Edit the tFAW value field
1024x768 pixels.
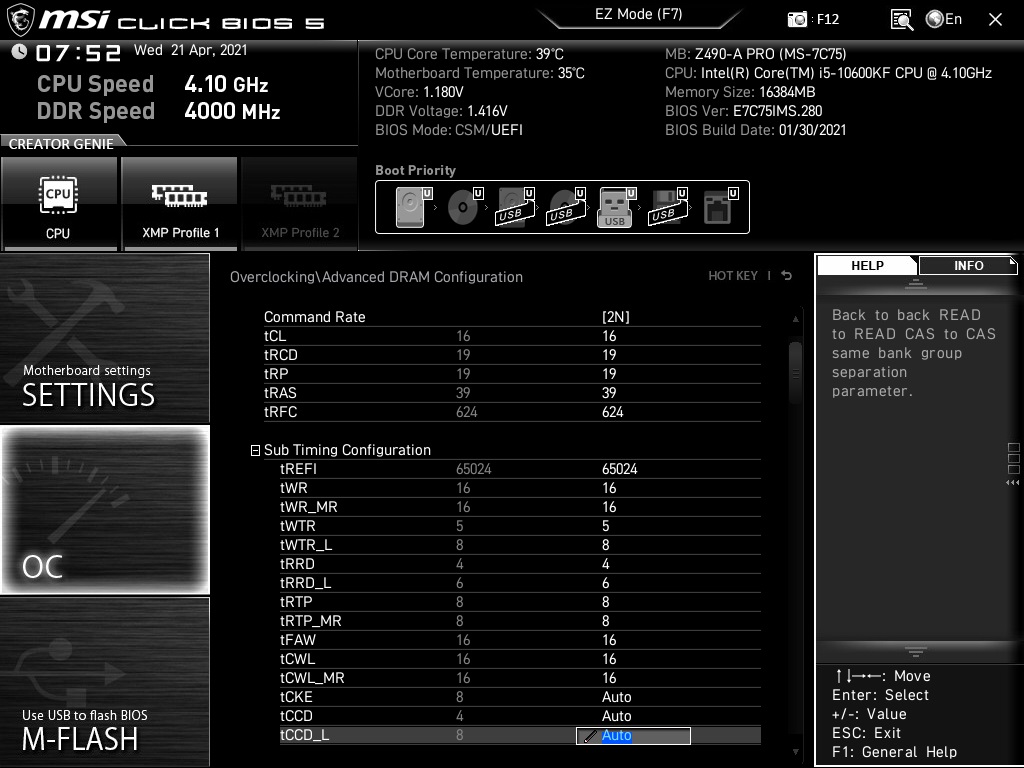[x=609, y=640]
